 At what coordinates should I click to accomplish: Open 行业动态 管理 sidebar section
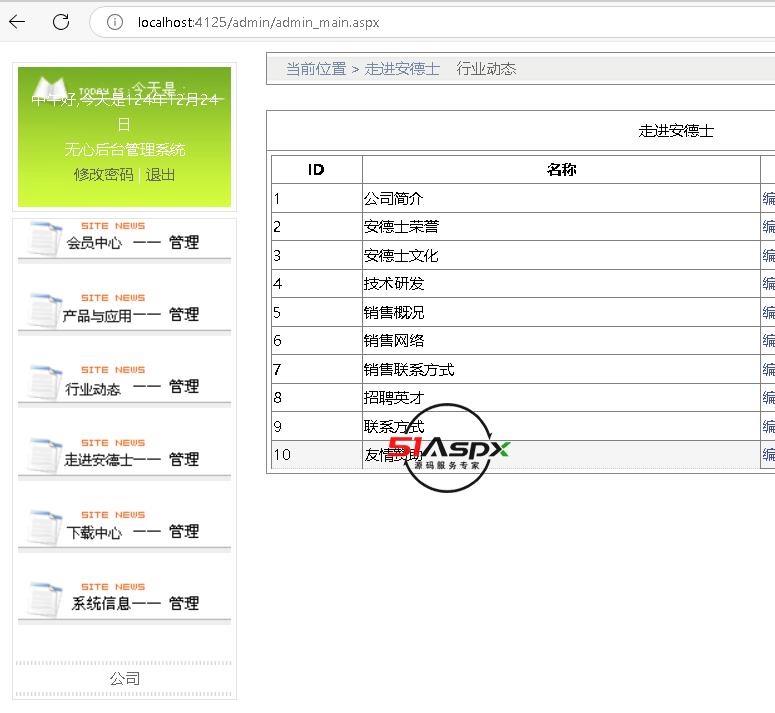point(125,384)
